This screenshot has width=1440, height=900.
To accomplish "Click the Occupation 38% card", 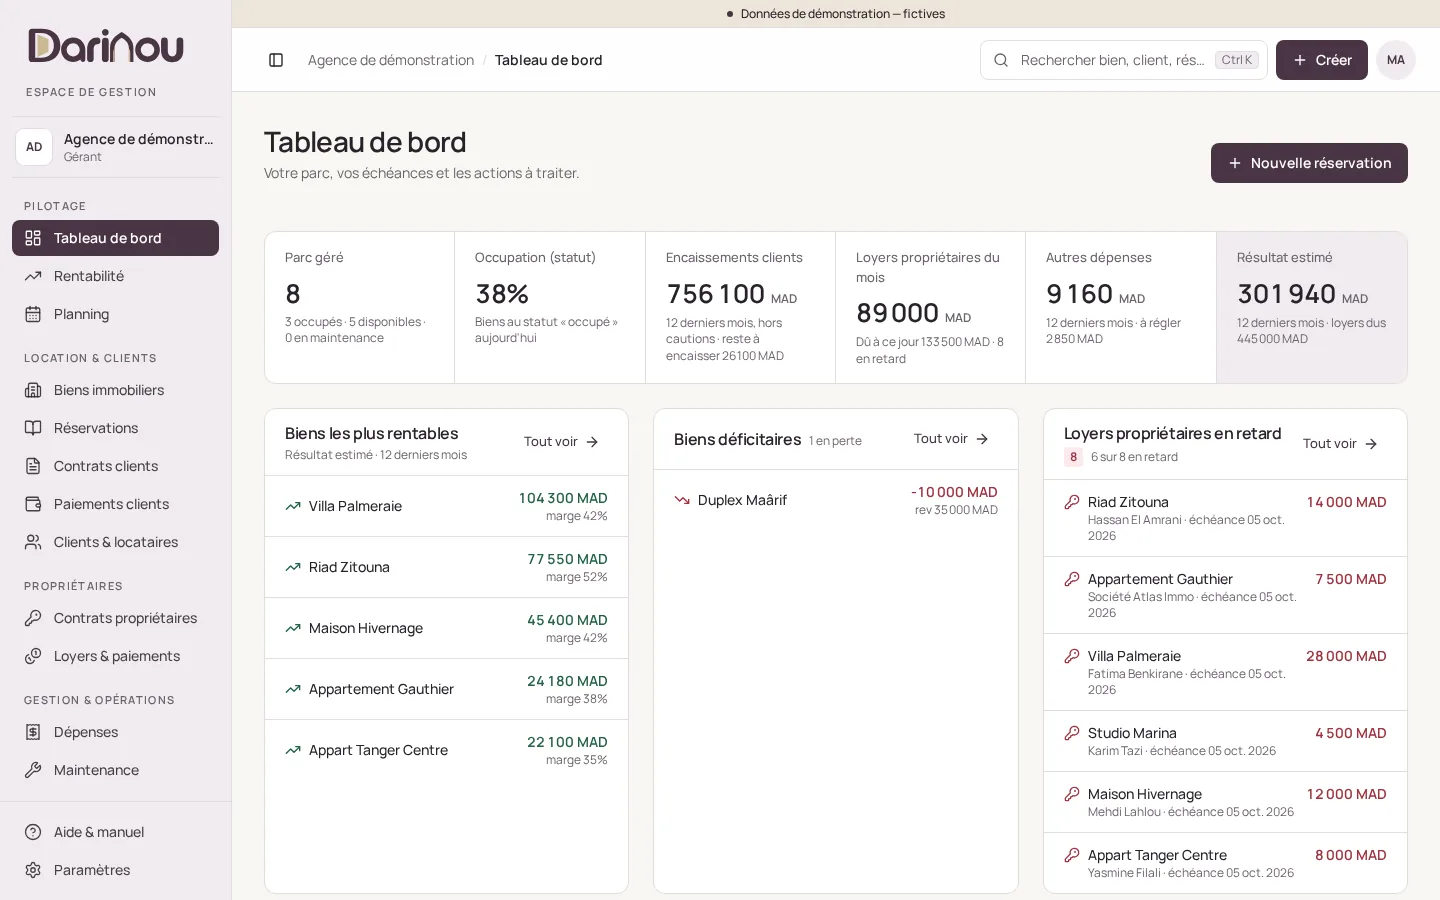I will [x=550, y=307].
